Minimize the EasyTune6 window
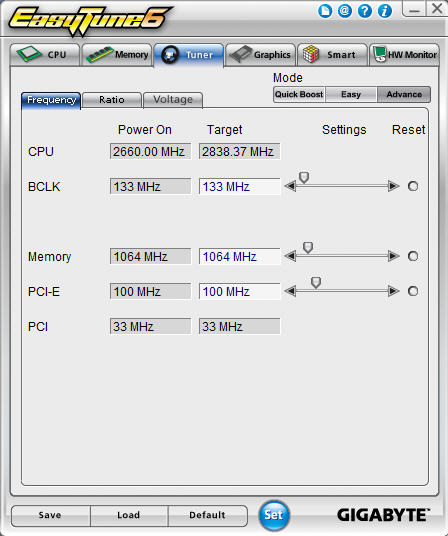The width and height of the screenshot is (448, 536). (414, 9)
